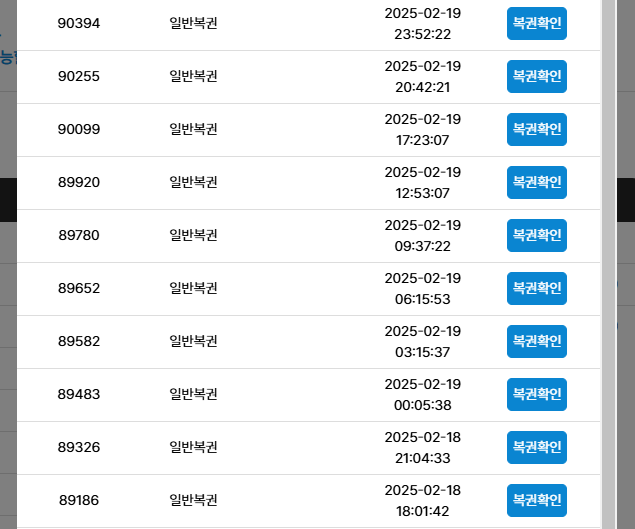Check ticket 89186 with 복권확인 button
635x529 pixels.
coord(537,501)
